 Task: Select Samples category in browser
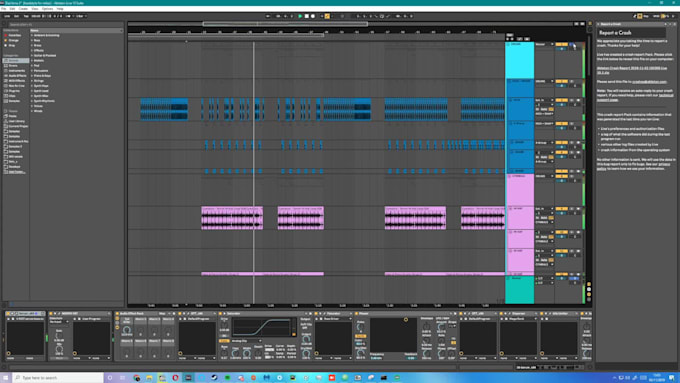pyautogui.click(x=14, y=101)
